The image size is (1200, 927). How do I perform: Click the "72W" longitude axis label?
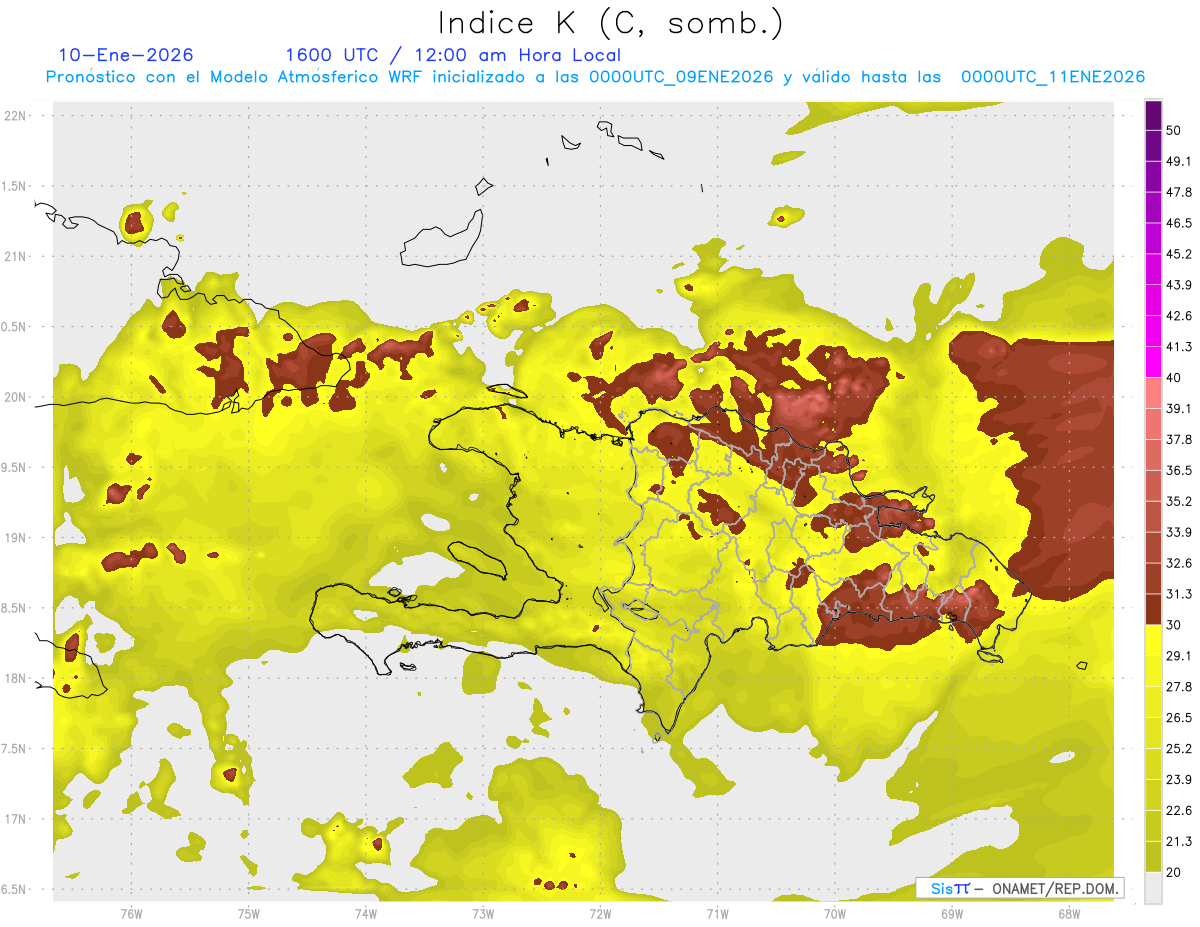coord(600,914)
